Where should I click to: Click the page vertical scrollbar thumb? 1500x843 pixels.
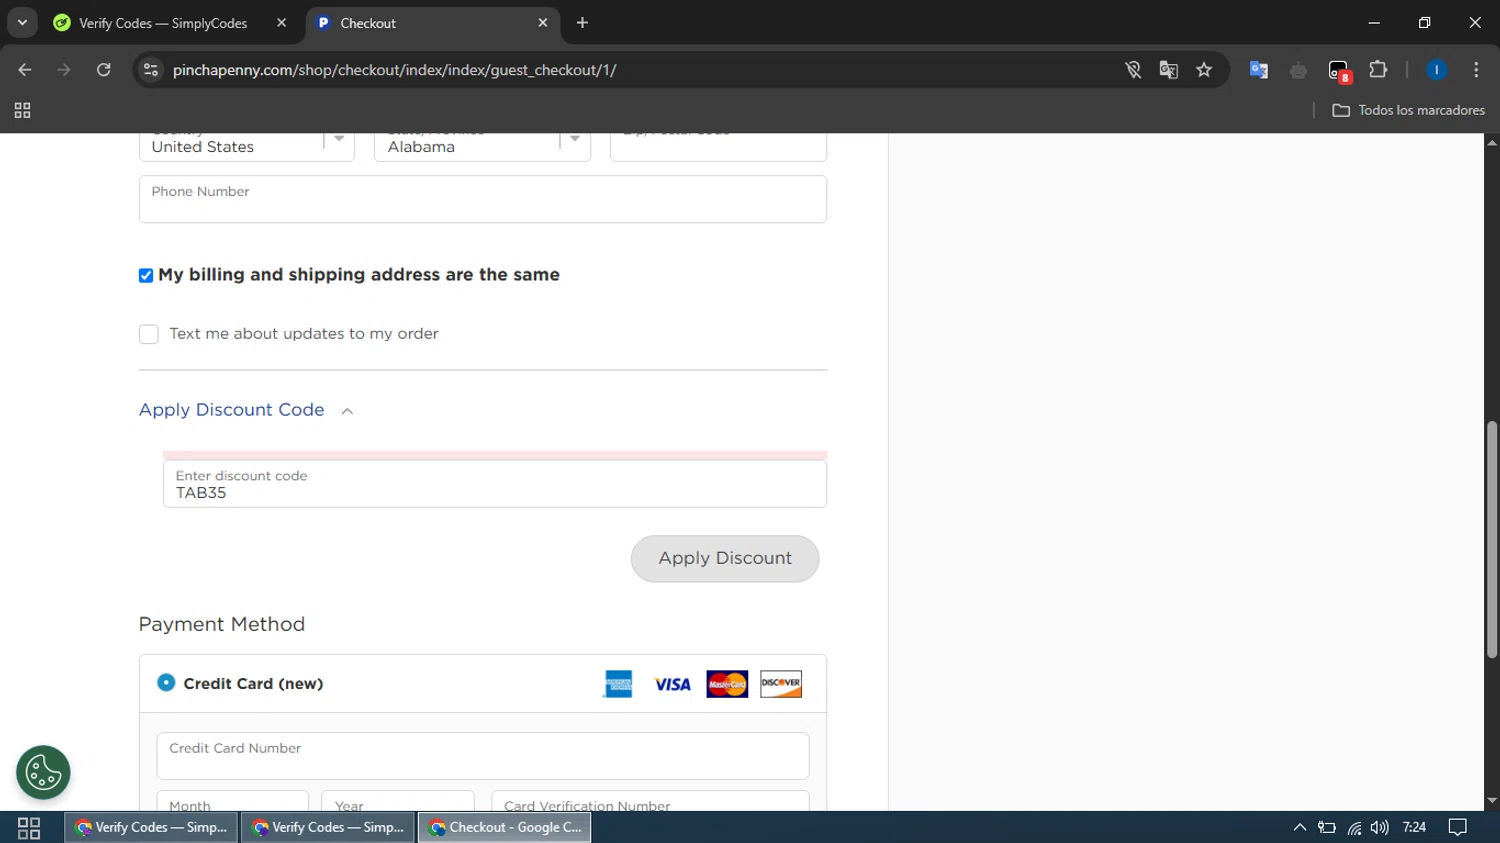coord(1492,540)
